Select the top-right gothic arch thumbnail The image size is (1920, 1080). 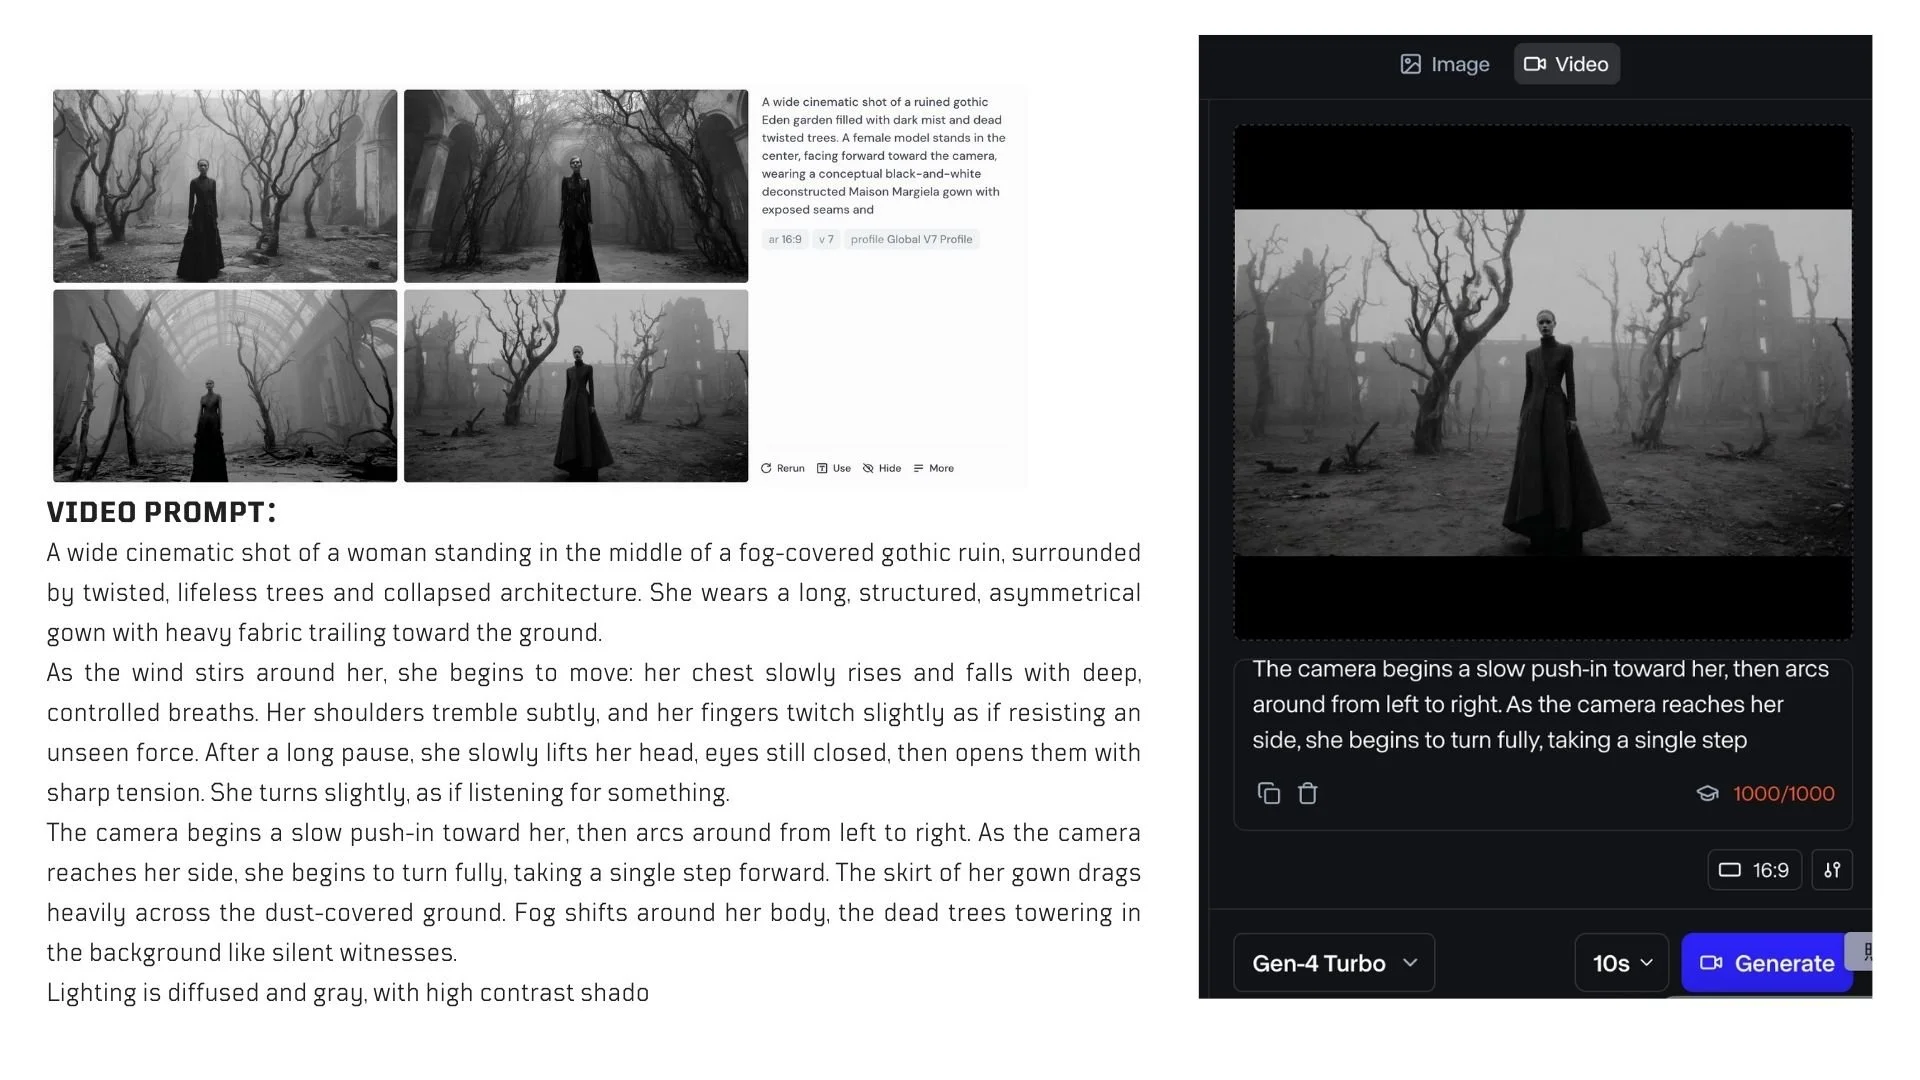click(x=576, y=186)
